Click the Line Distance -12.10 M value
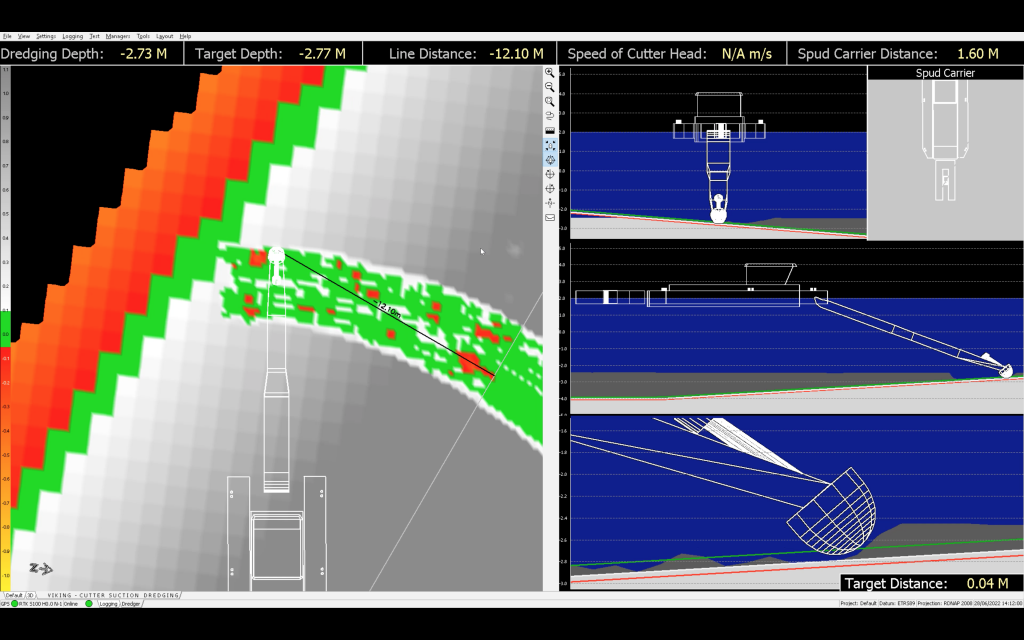The width and height of the screenshot is (1024, 640). click(516, 54)
